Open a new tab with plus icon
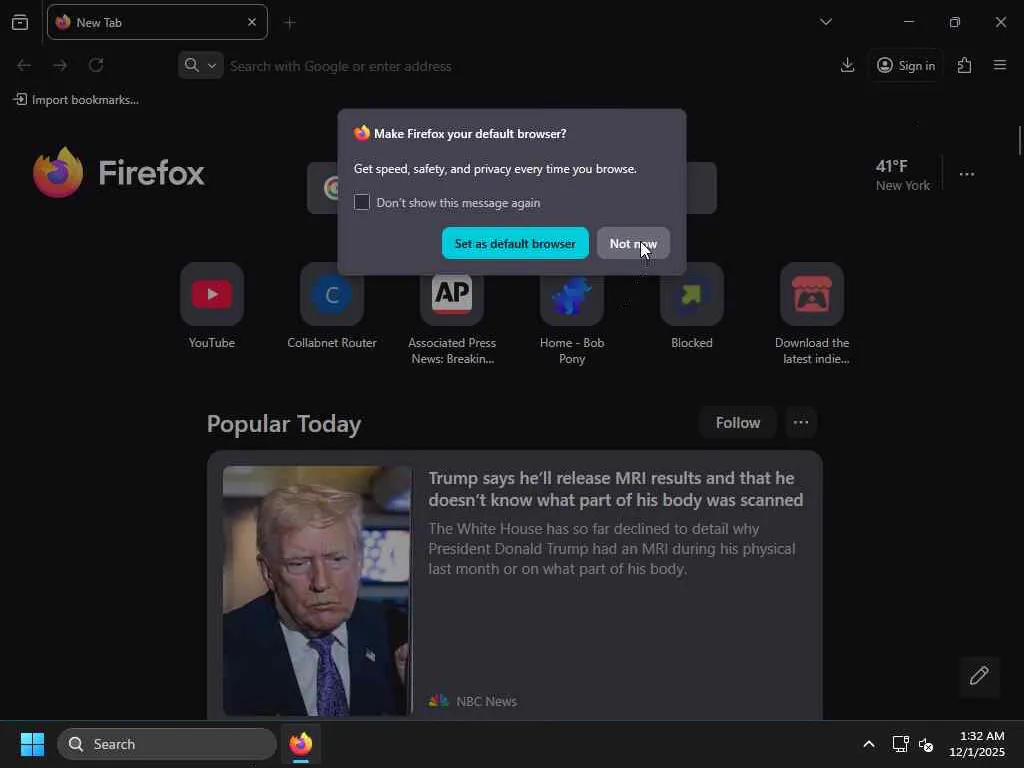The image size is (1024, 768). pyautogui.click(x=290, y=23)
